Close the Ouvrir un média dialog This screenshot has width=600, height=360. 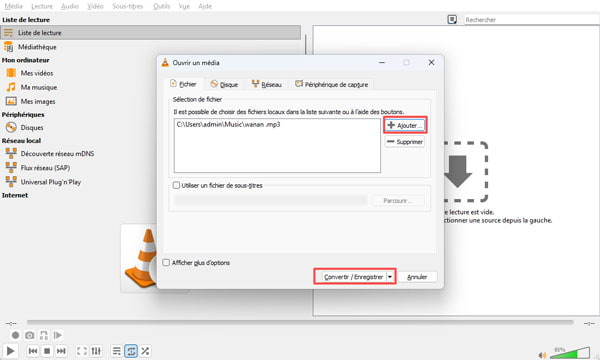tap(431, 62)
